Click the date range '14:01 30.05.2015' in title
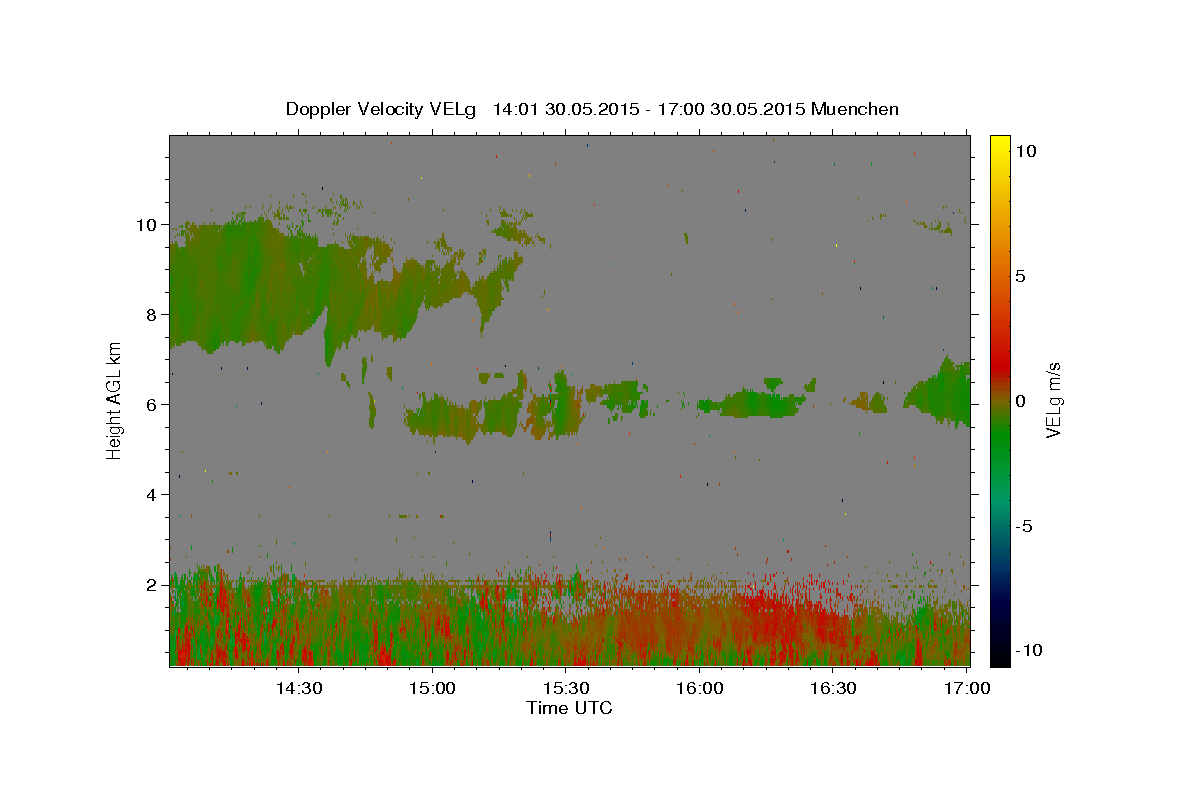1200x800 pixels. [x=565, y=109]
